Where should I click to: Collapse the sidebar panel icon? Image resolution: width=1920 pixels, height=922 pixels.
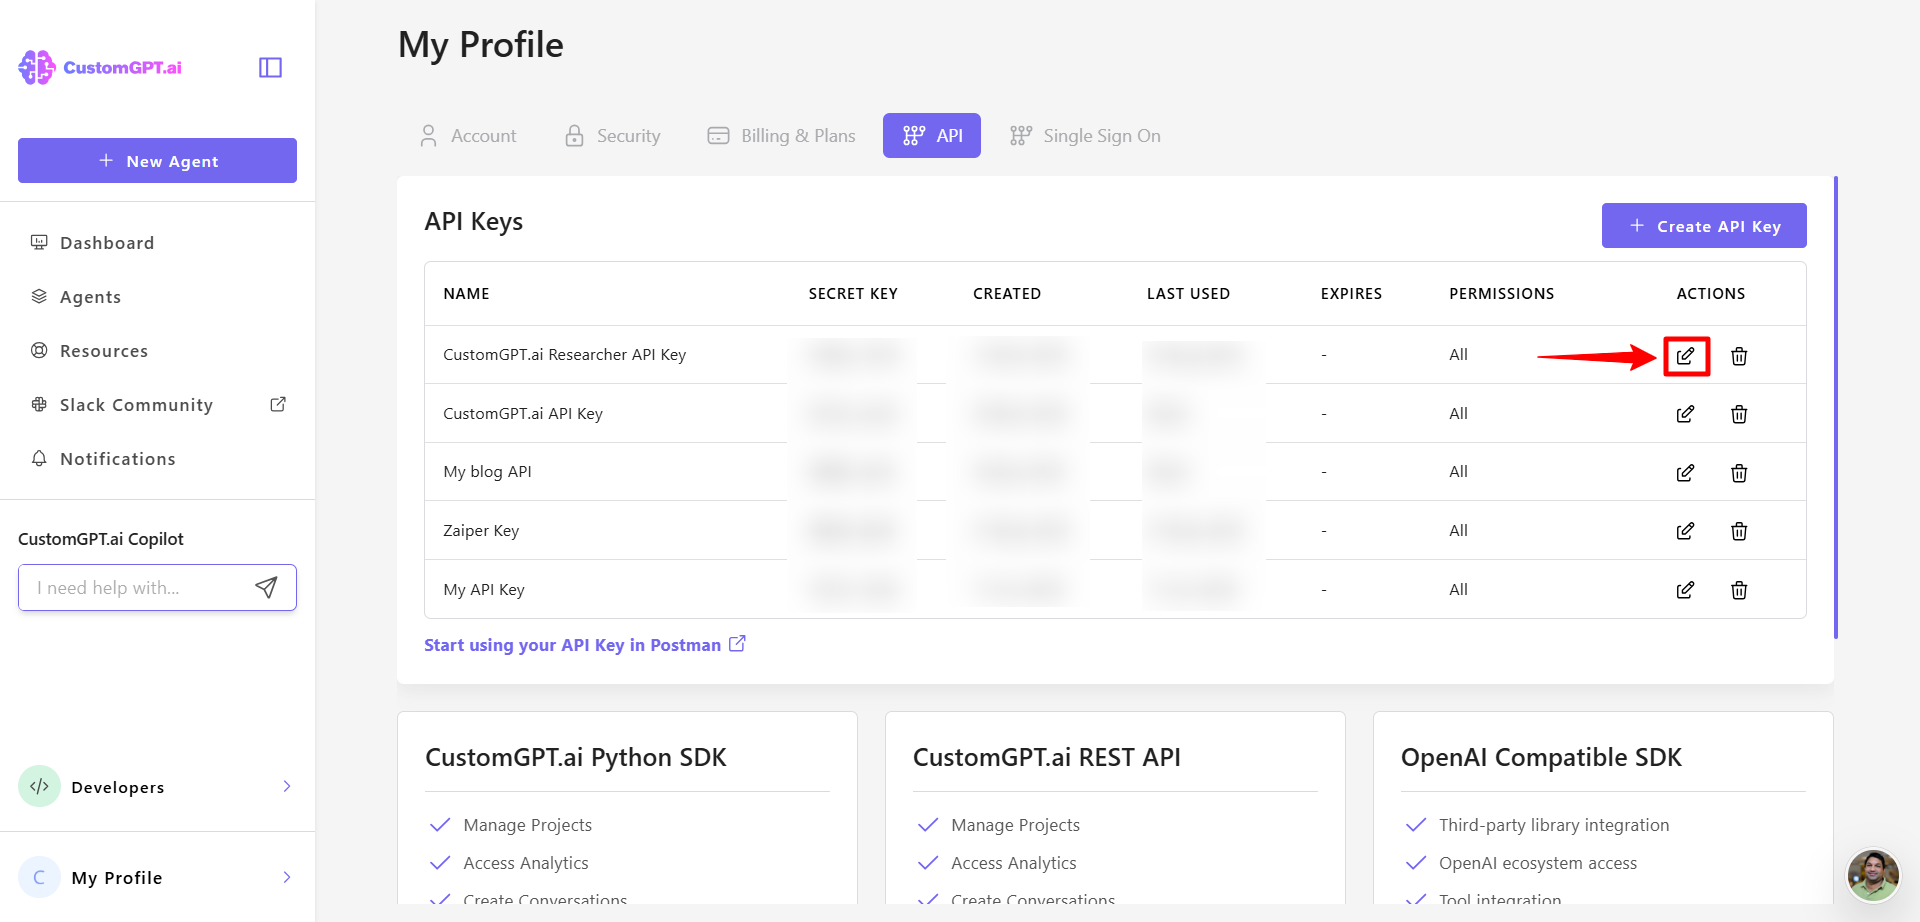coord(270,67)
